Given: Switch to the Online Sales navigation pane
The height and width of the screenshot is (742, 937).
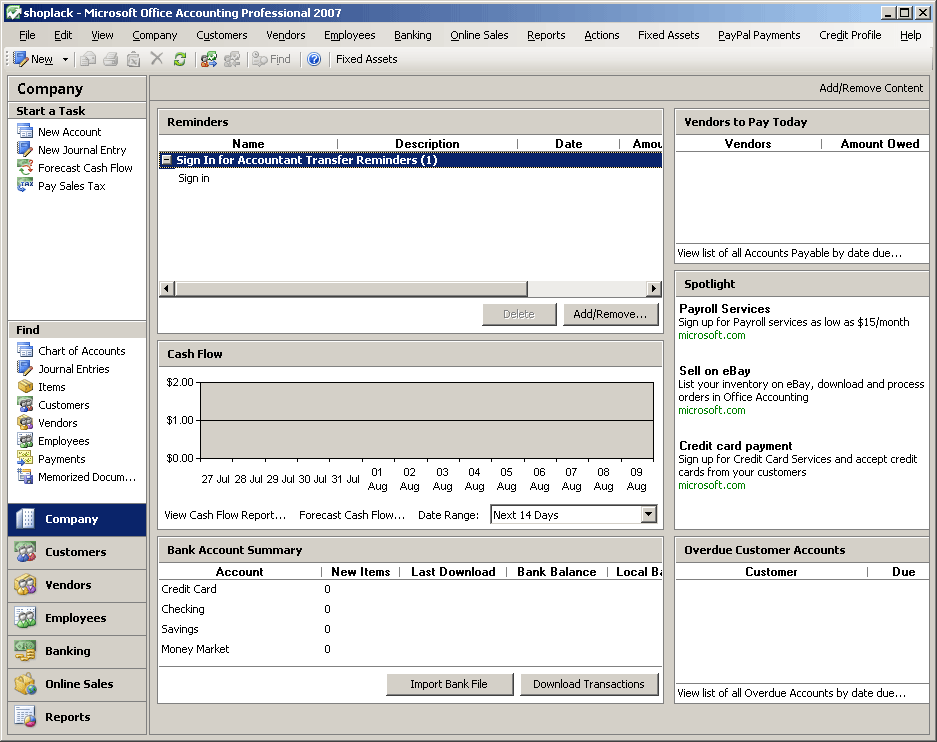Looking at the screenshot, I should 77,684.
